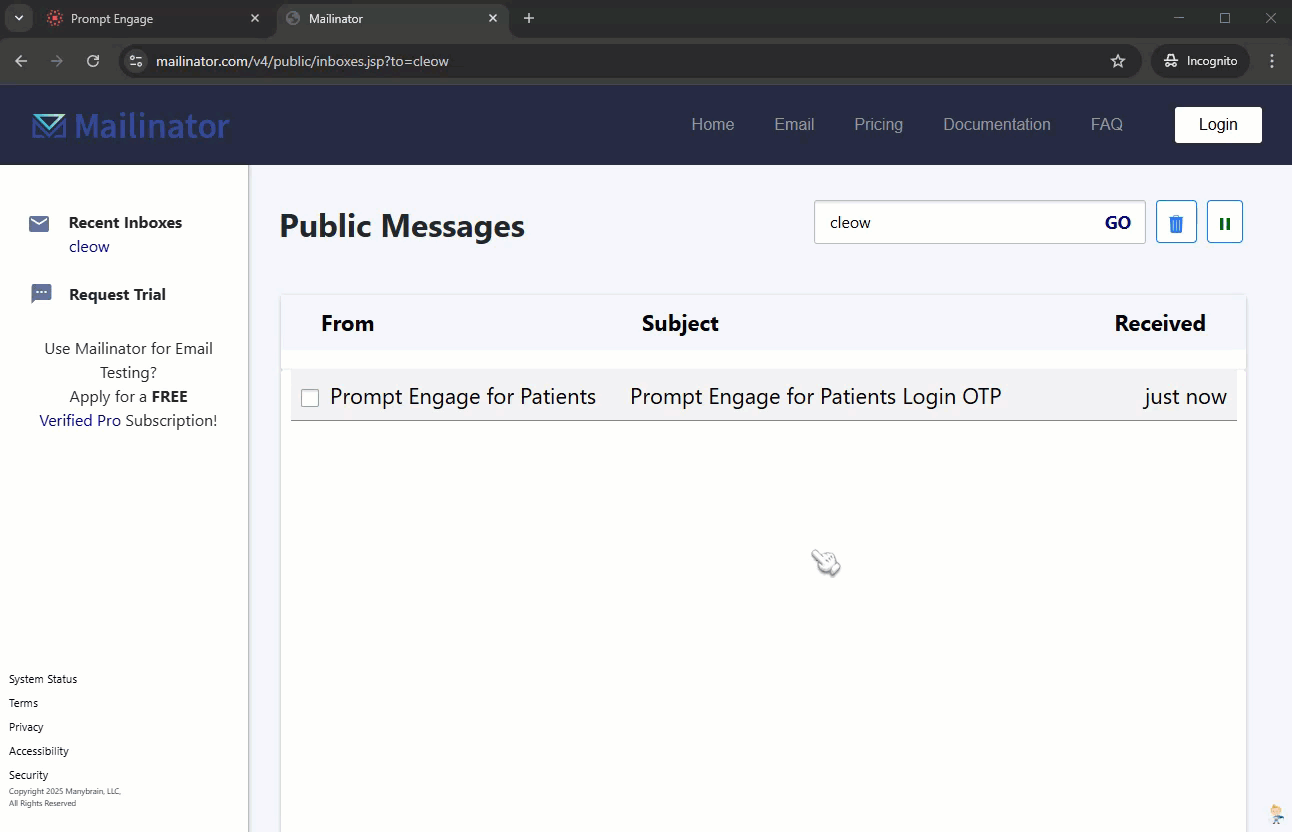The height and width of the screenshot is (832, 1292).
Task: Click the browser address bar URL
Action: [302, 61]
